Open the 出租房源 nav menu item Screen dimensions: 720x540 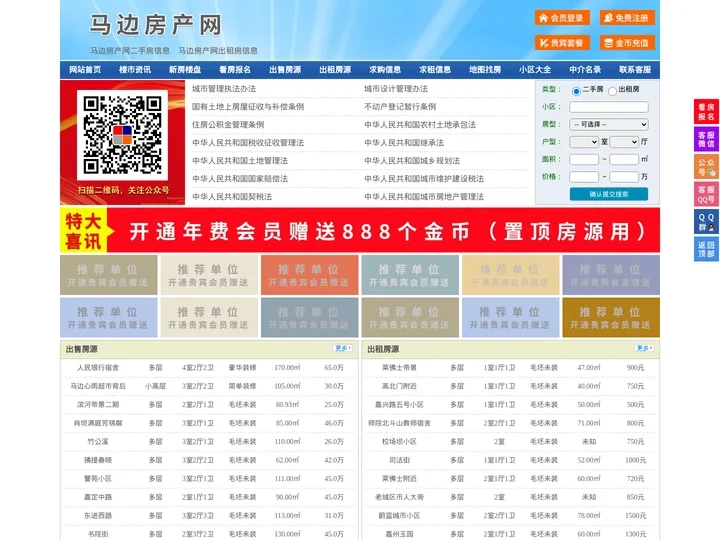click(x=335, y=70)
